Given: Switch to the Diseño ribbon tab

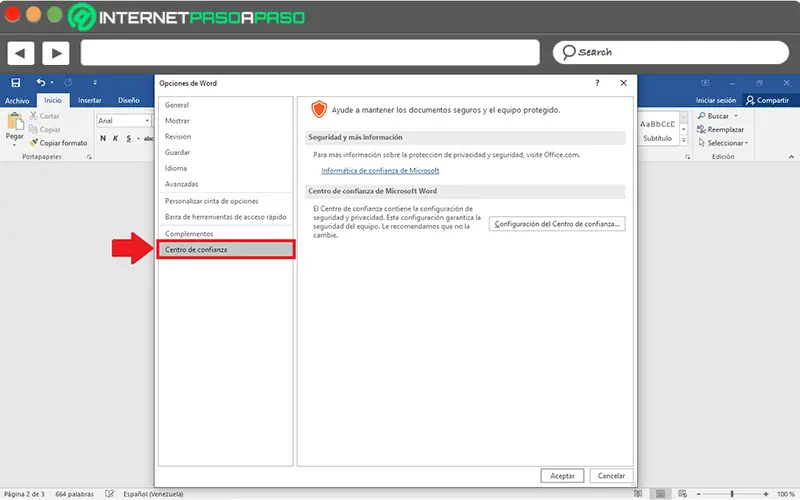Looking at the screenshot, I should [129, 101].
